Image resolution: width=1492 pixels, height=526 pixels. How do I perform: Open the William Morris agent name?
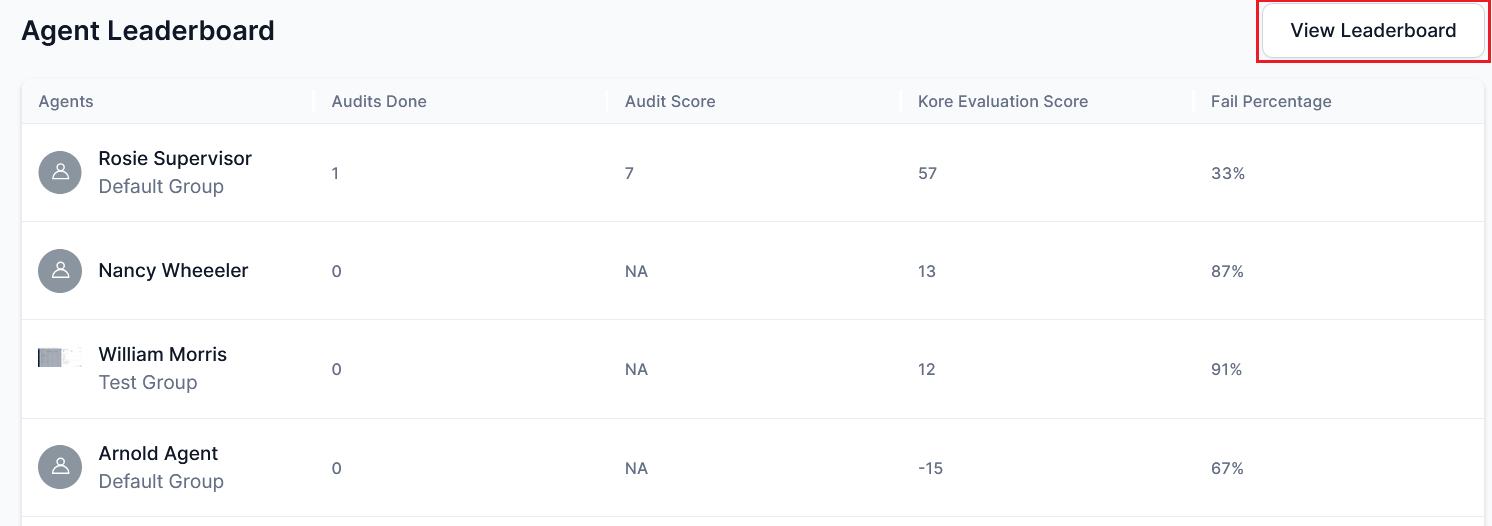pos(162,354)
